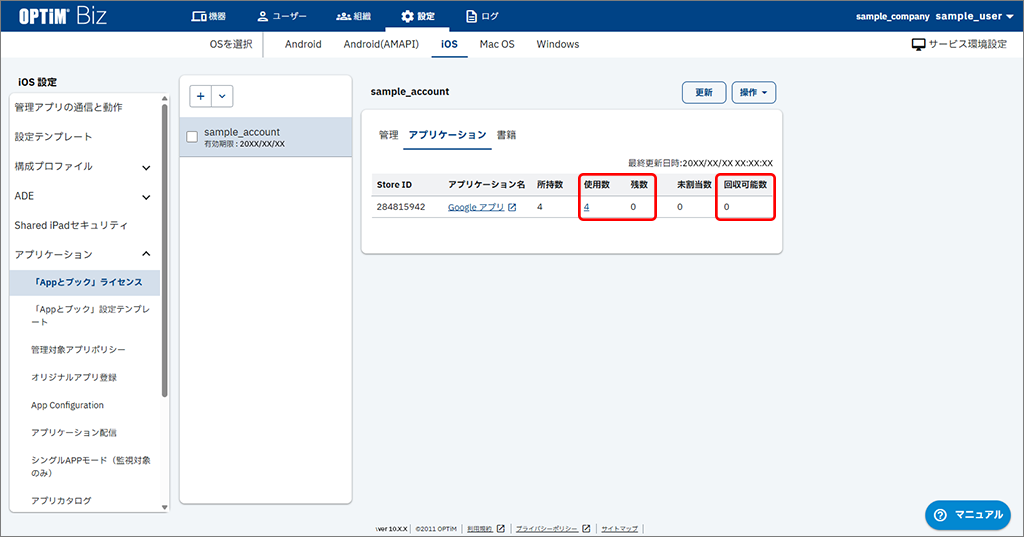The image size is (1024, 537).
Task: Select the Mac OS tab
Action: coord(497,44)
